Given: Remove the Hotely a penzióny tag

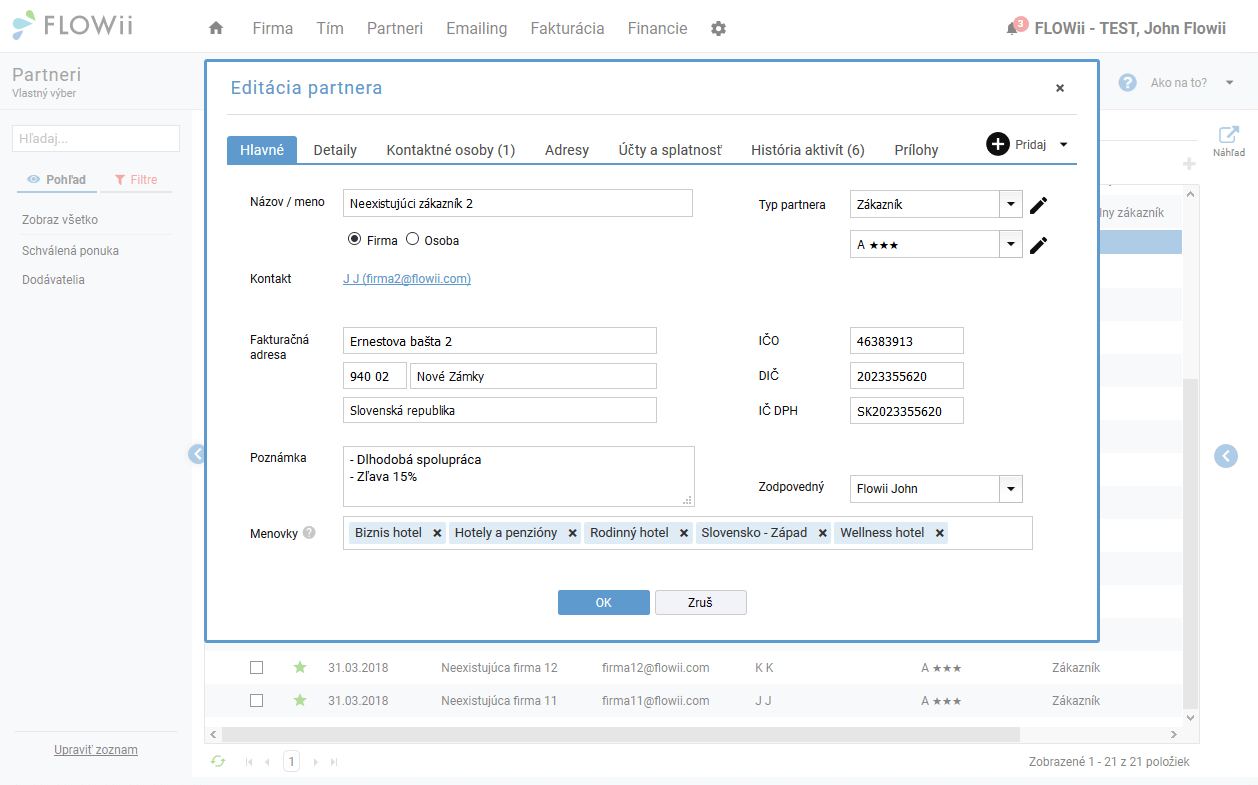Looking at the screenshot, I should tap(572, 533).
